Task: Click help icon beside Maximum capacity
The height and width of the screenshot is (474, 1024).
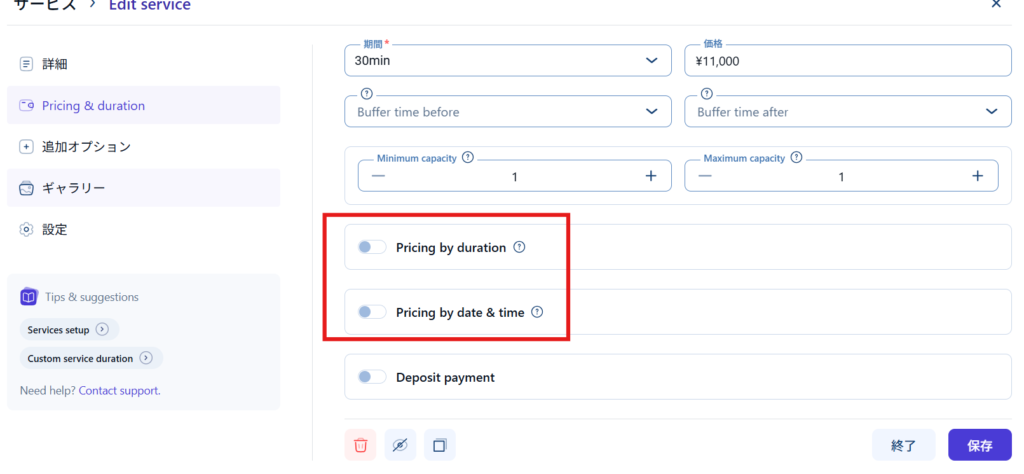Action: point(796,158)
